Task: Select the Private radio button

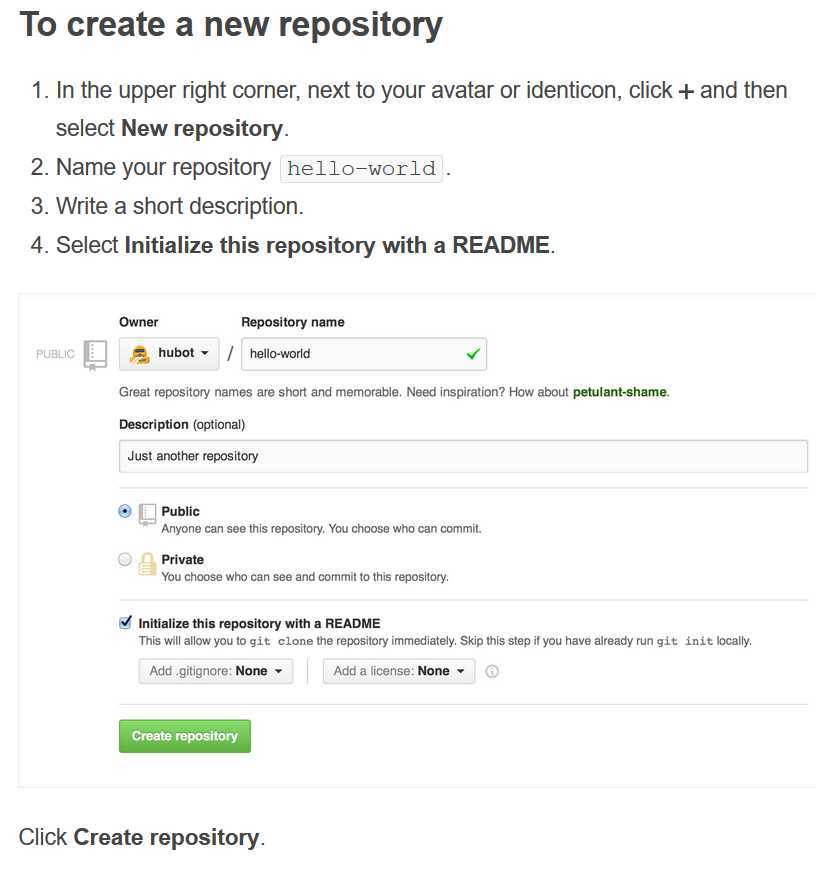Action: (x=125, y=559)
